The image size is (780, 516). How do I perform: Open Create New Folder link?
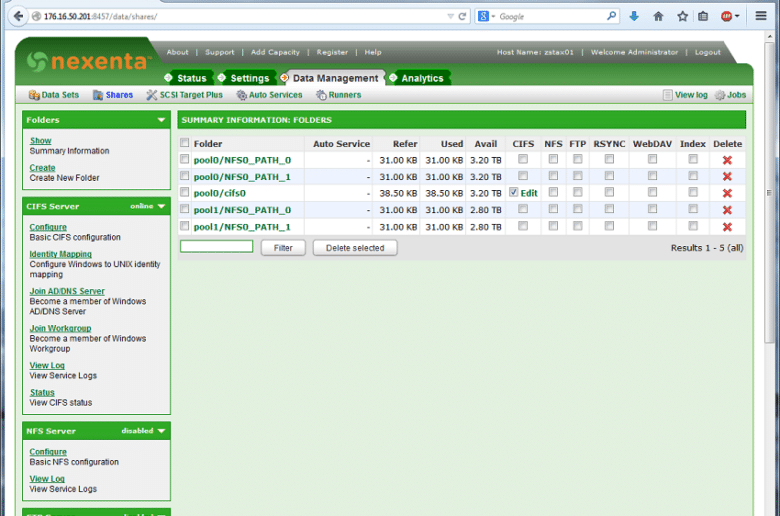pyautogui.click(x=42, y=168)
